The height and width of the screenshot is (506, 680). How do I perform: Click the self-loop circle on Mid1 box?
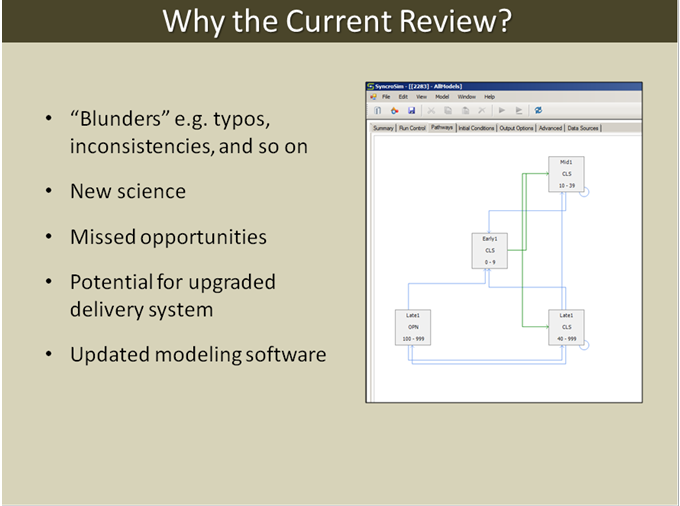coord(585,192)
